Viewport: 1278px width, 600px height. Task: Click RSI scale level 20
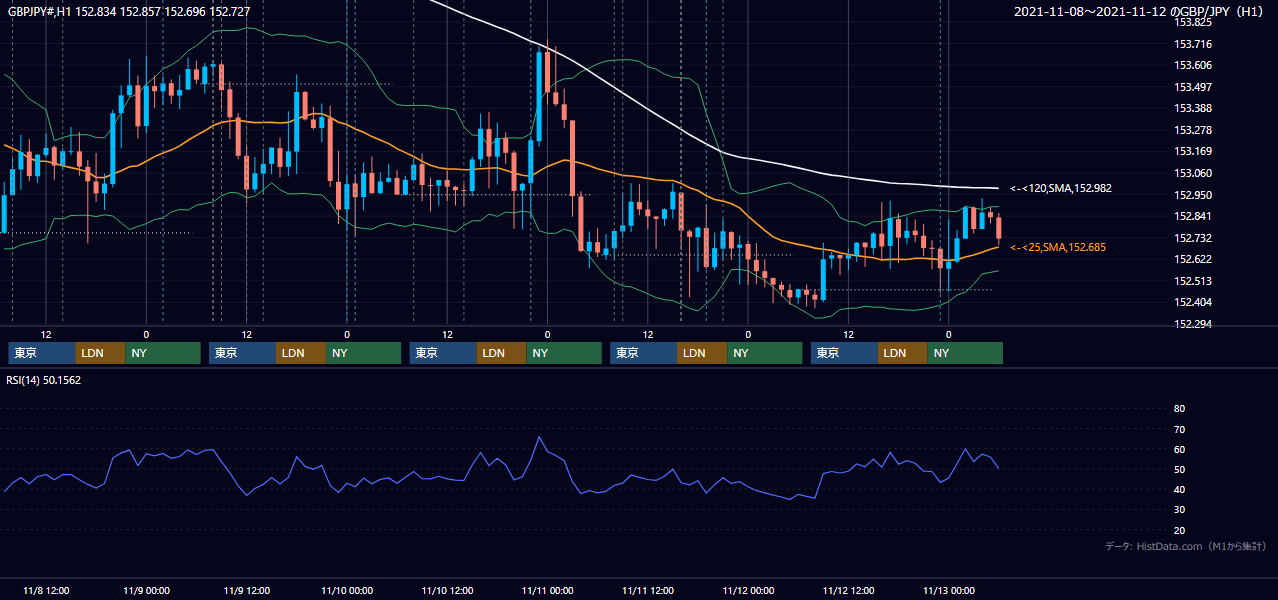[1179, 530]
